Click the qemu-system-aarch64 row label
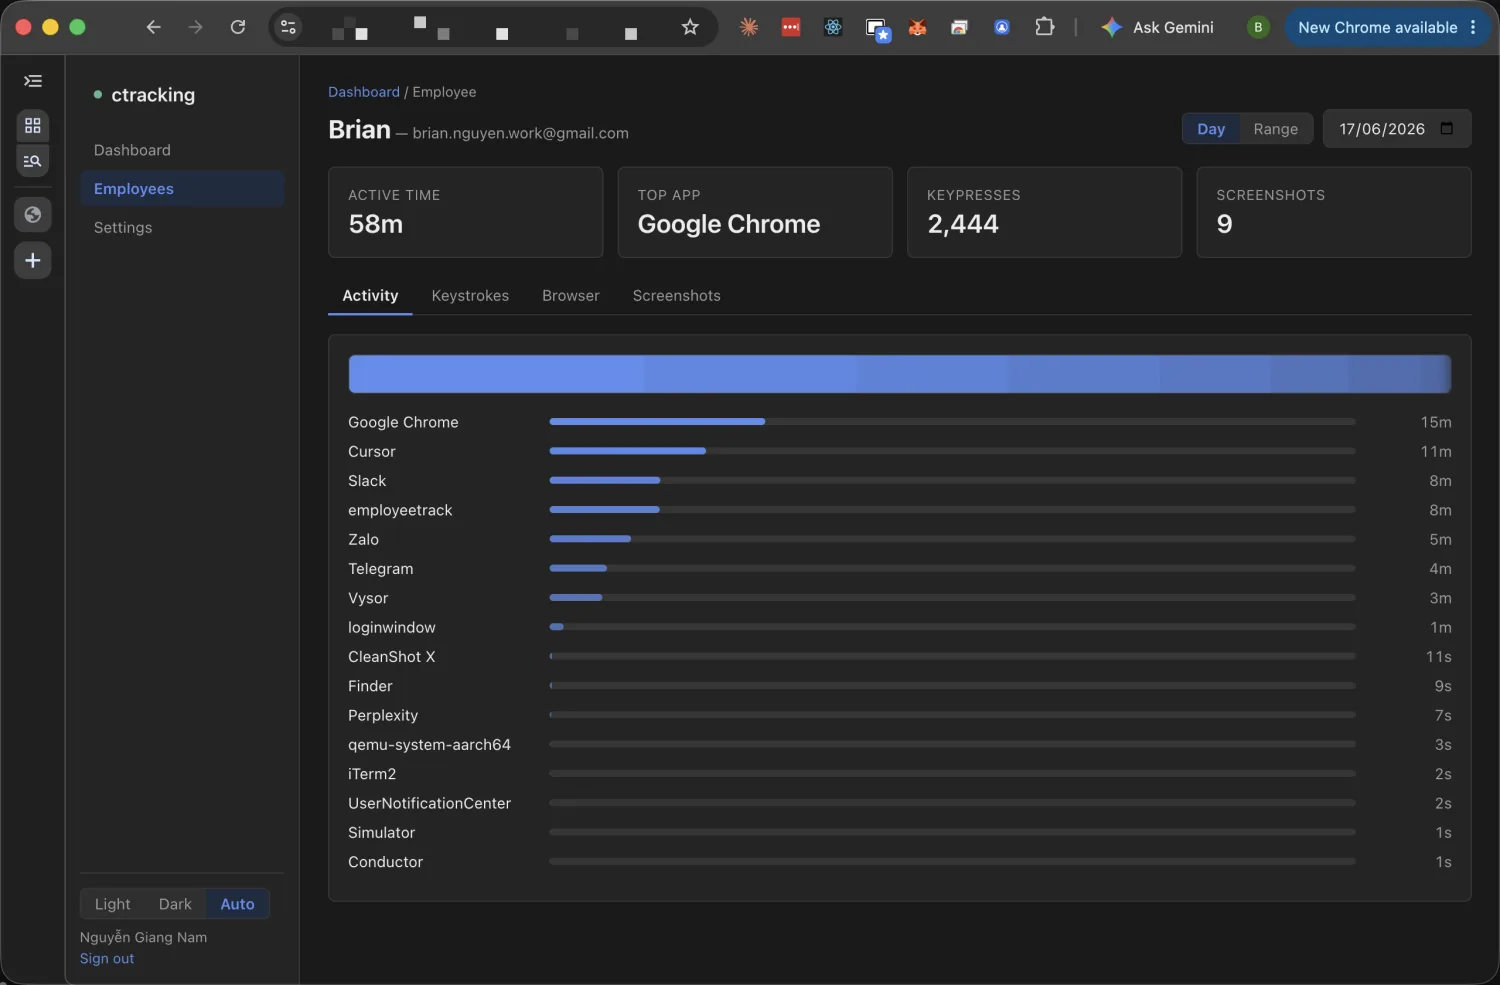 [x=429, y=745]
